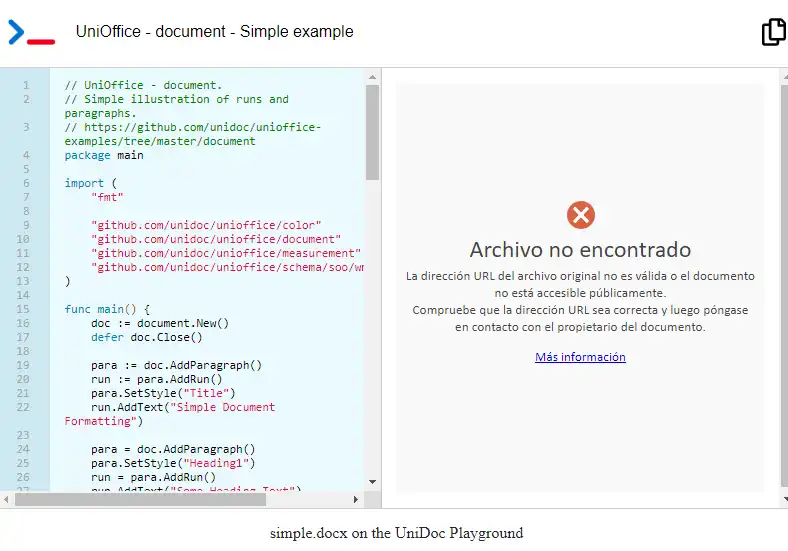
Task: Click the horizontal scrollbar left arrow
Action: 6,499
